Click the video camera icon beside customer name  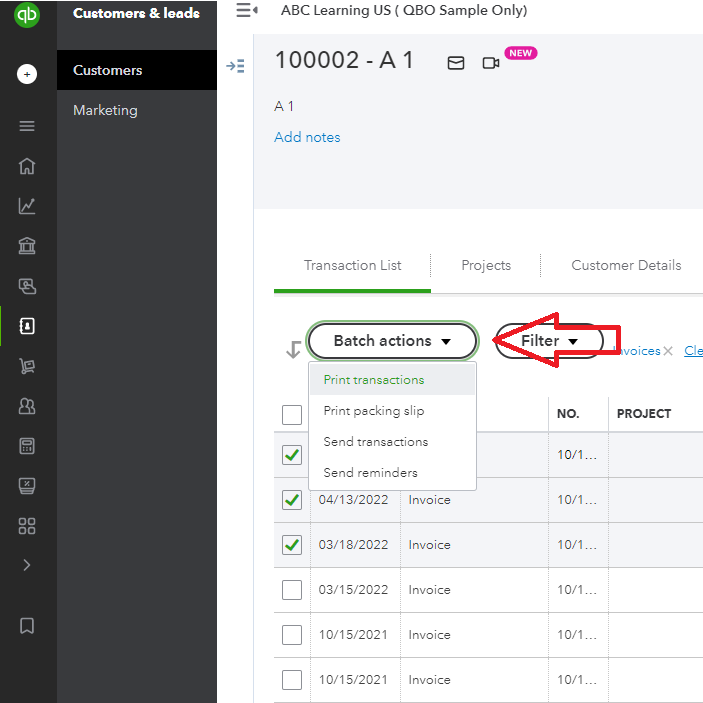pos(490,63)
